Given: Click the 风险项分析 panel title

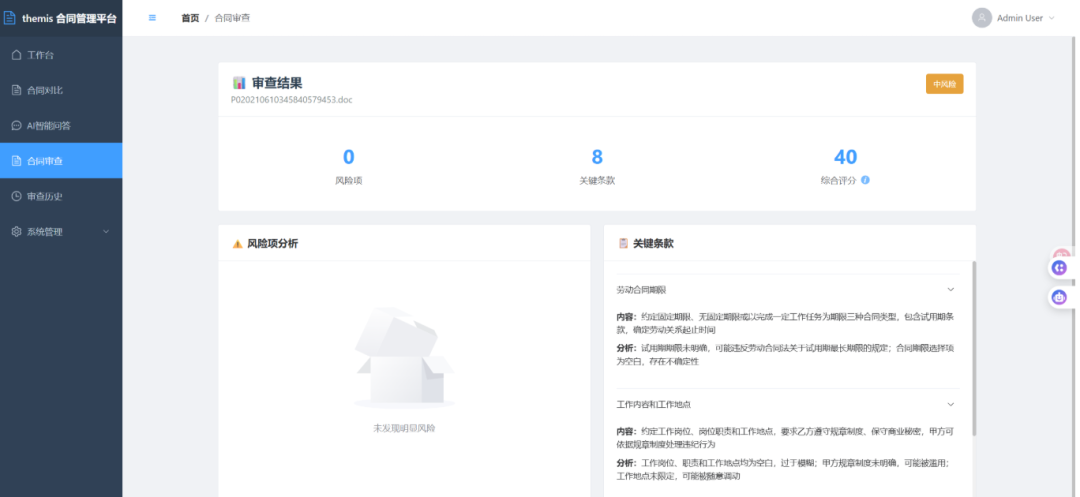Looking at the screenshot, I should point(273,244).
